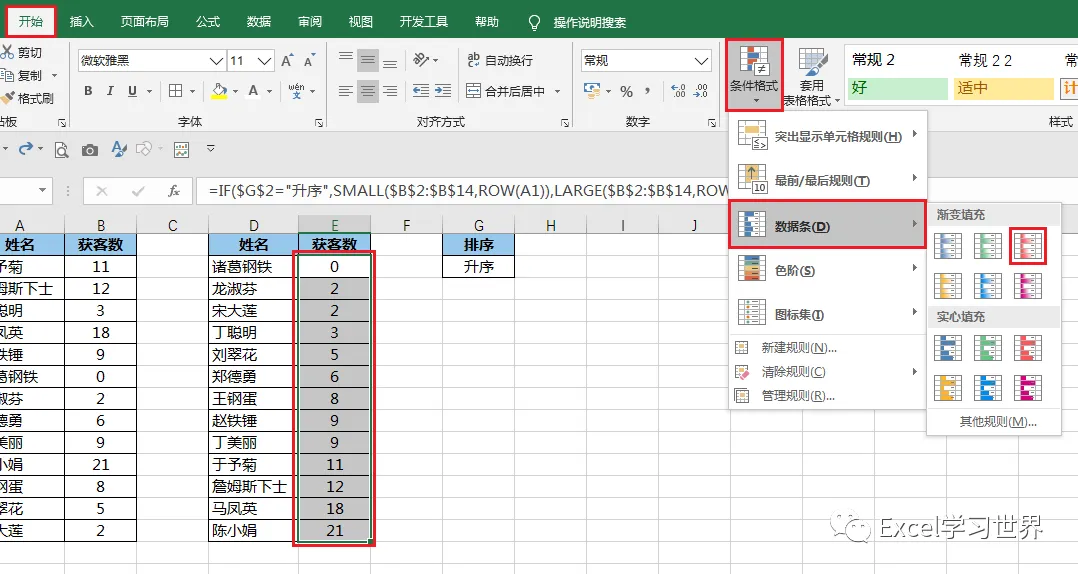Image resolution: width=1078 pixels, height=574 pixels.
Task: Open 管理规则 dialog
Action: [828, 396]
